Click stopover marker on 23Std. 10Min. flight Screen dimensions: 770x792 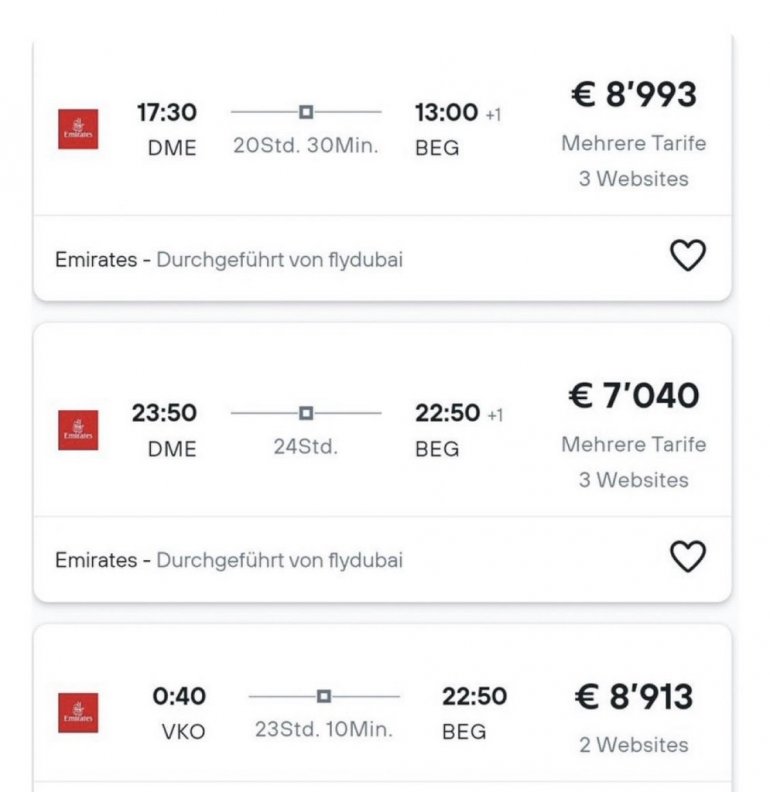(x=323, y=695)
